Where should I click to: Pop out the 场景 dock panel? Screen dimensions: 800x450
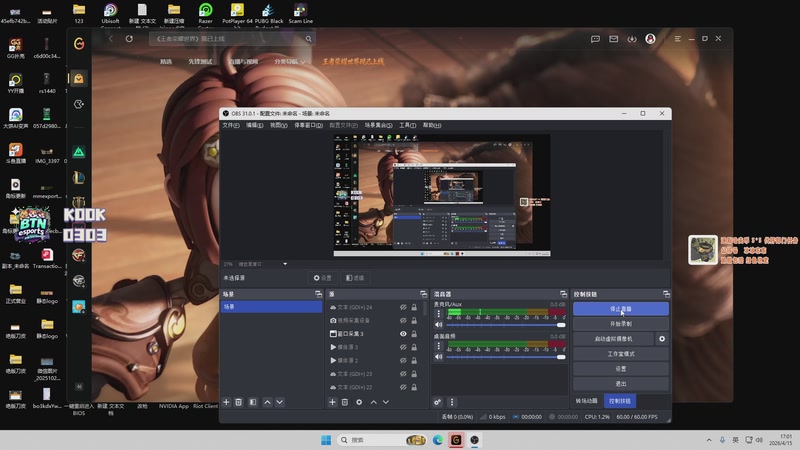pos(318,294)
